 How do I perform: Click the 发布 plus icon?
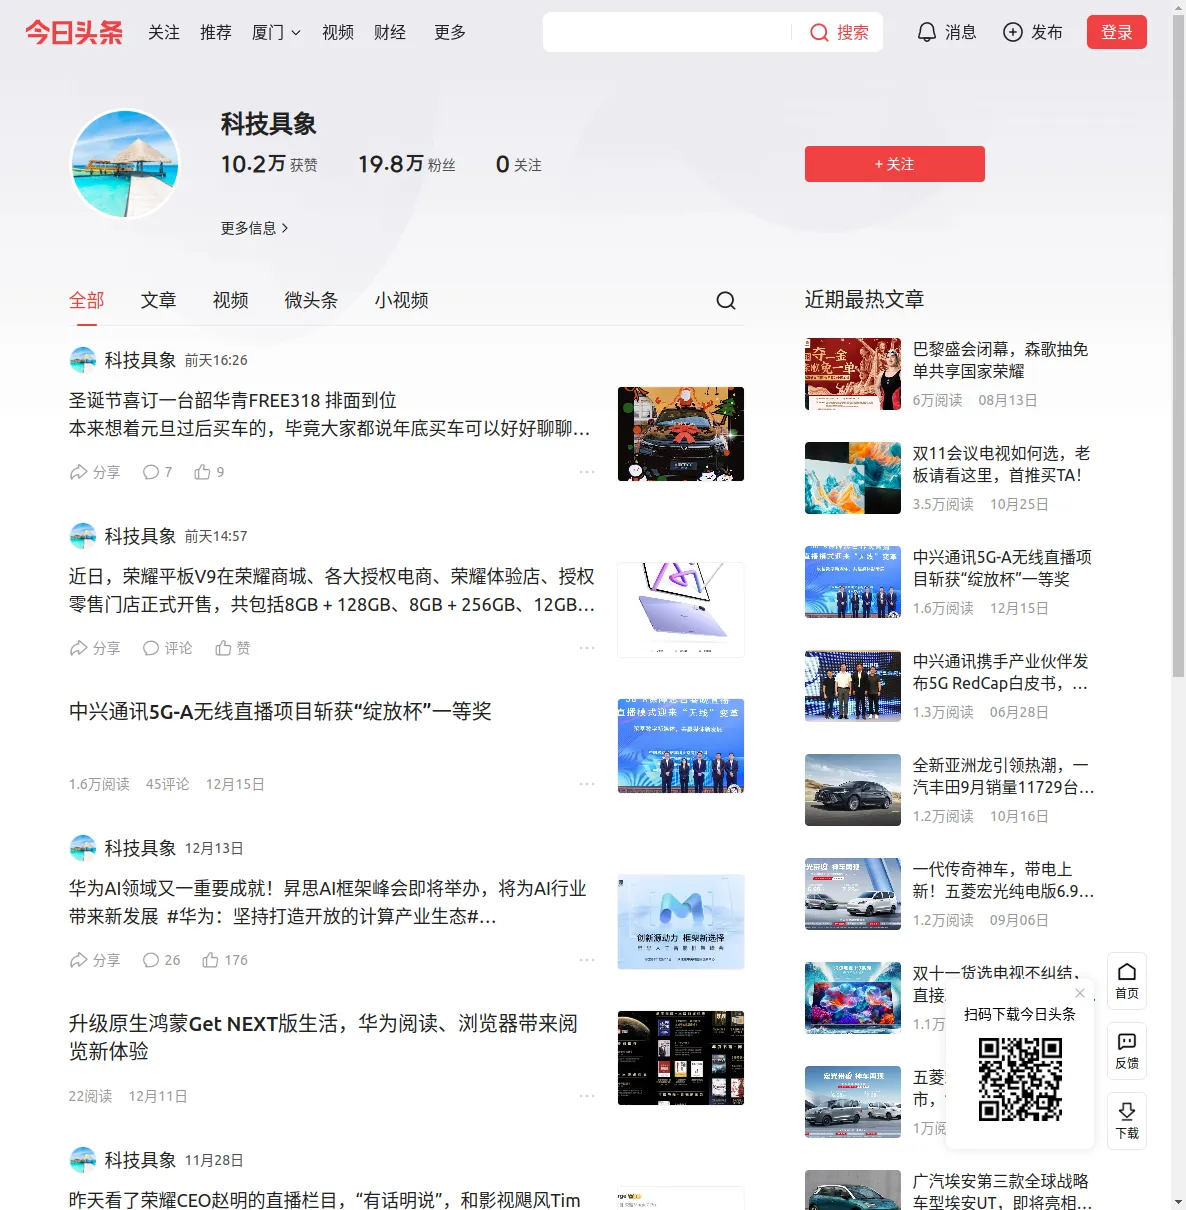click(1013, 32)
